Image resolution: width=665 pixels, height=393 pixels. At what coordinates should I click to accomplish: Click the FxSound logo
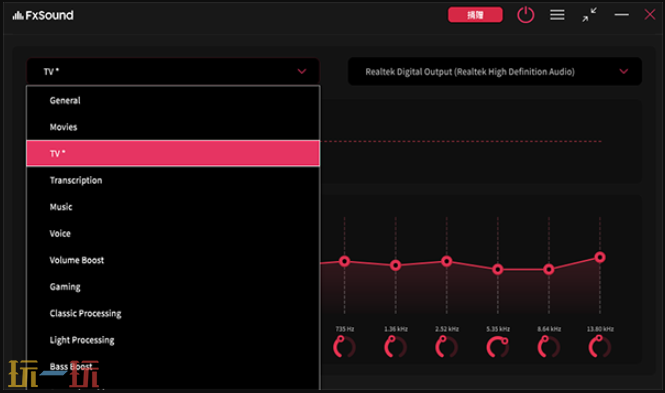click(43, 15)
